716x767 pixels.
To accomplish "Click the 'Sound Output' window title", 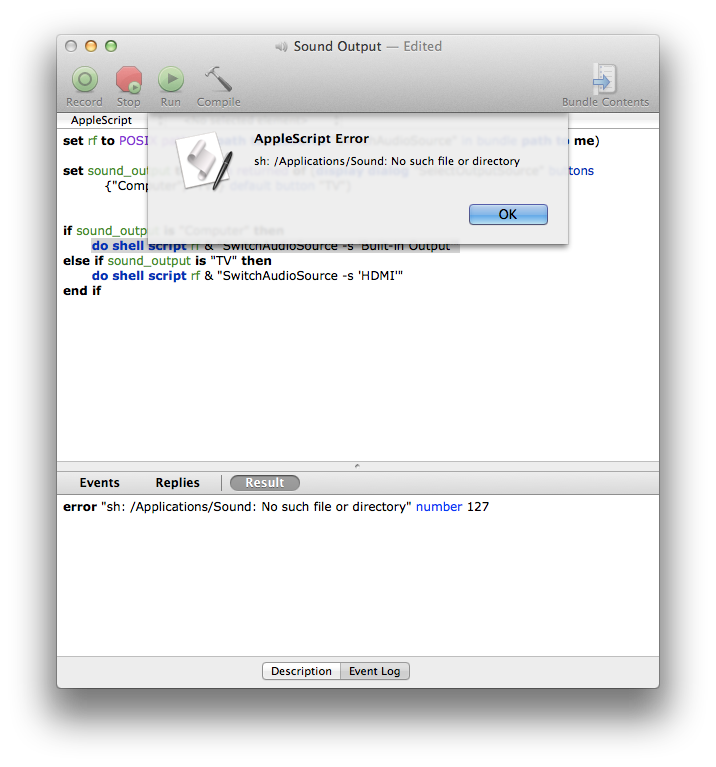I will pos(337,46).
